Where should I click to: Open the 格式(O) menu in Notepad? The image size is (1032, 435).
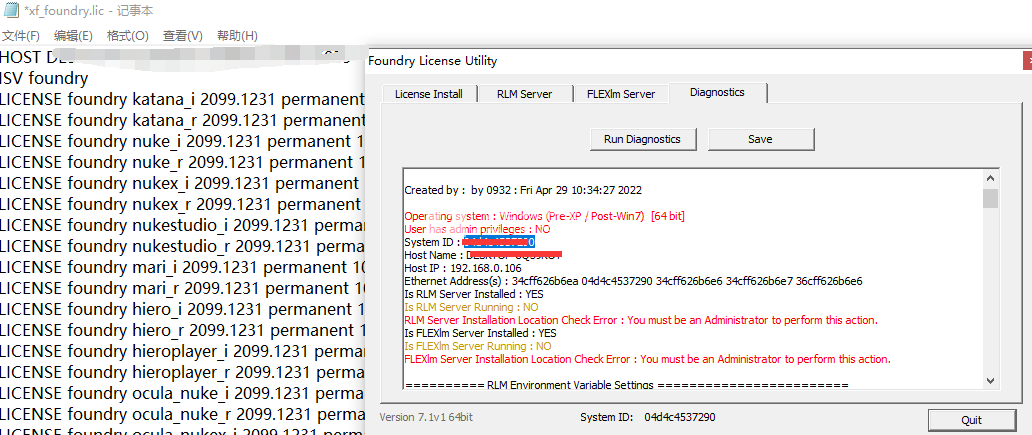click(128, 36)
